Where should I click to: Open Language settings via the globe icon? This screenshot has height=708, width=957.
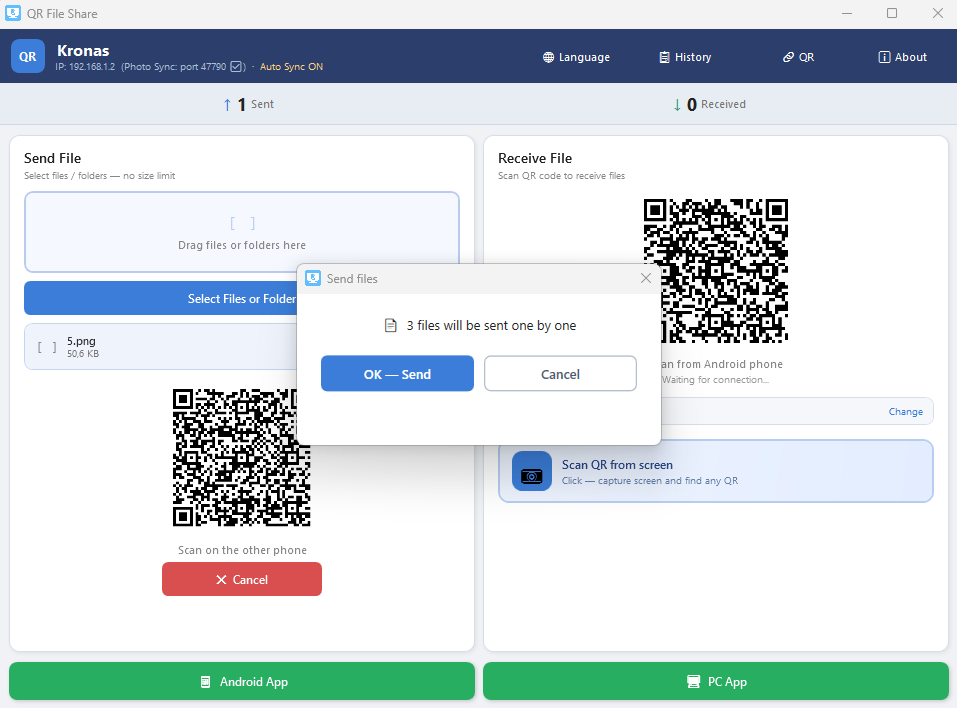546,57
